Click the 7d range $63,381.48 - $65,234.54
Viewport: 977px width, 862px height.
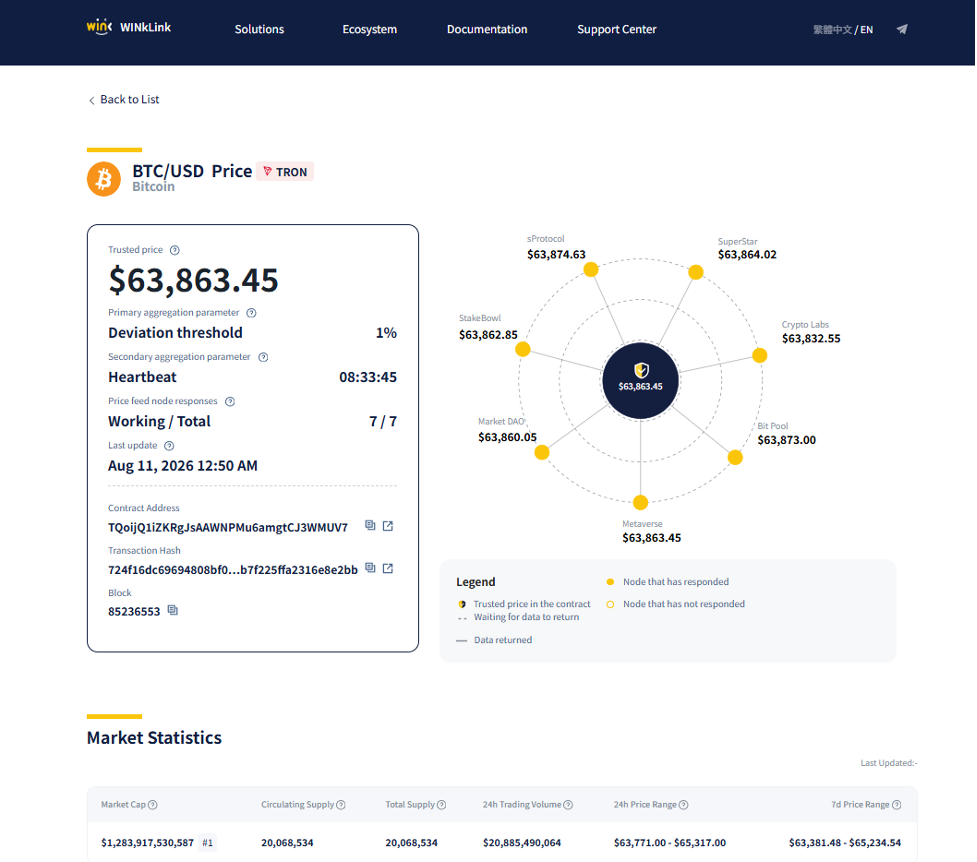click(x=844, y=843)
